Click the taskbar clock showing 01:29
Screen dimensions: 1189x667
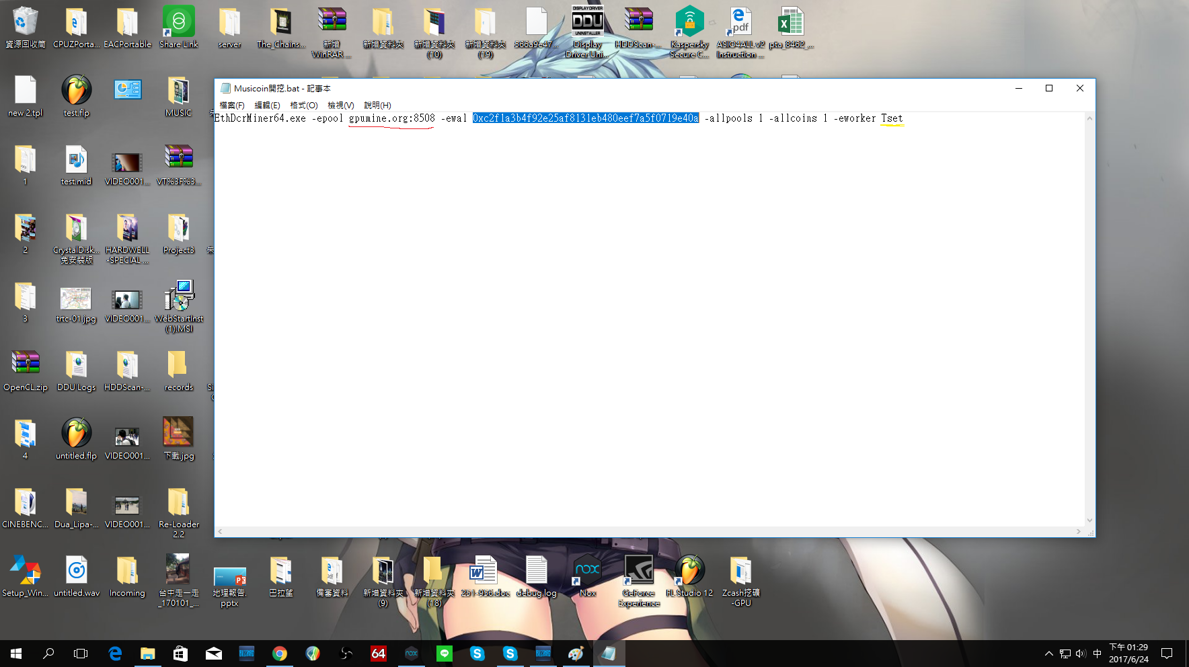(x=1128, y=653)
